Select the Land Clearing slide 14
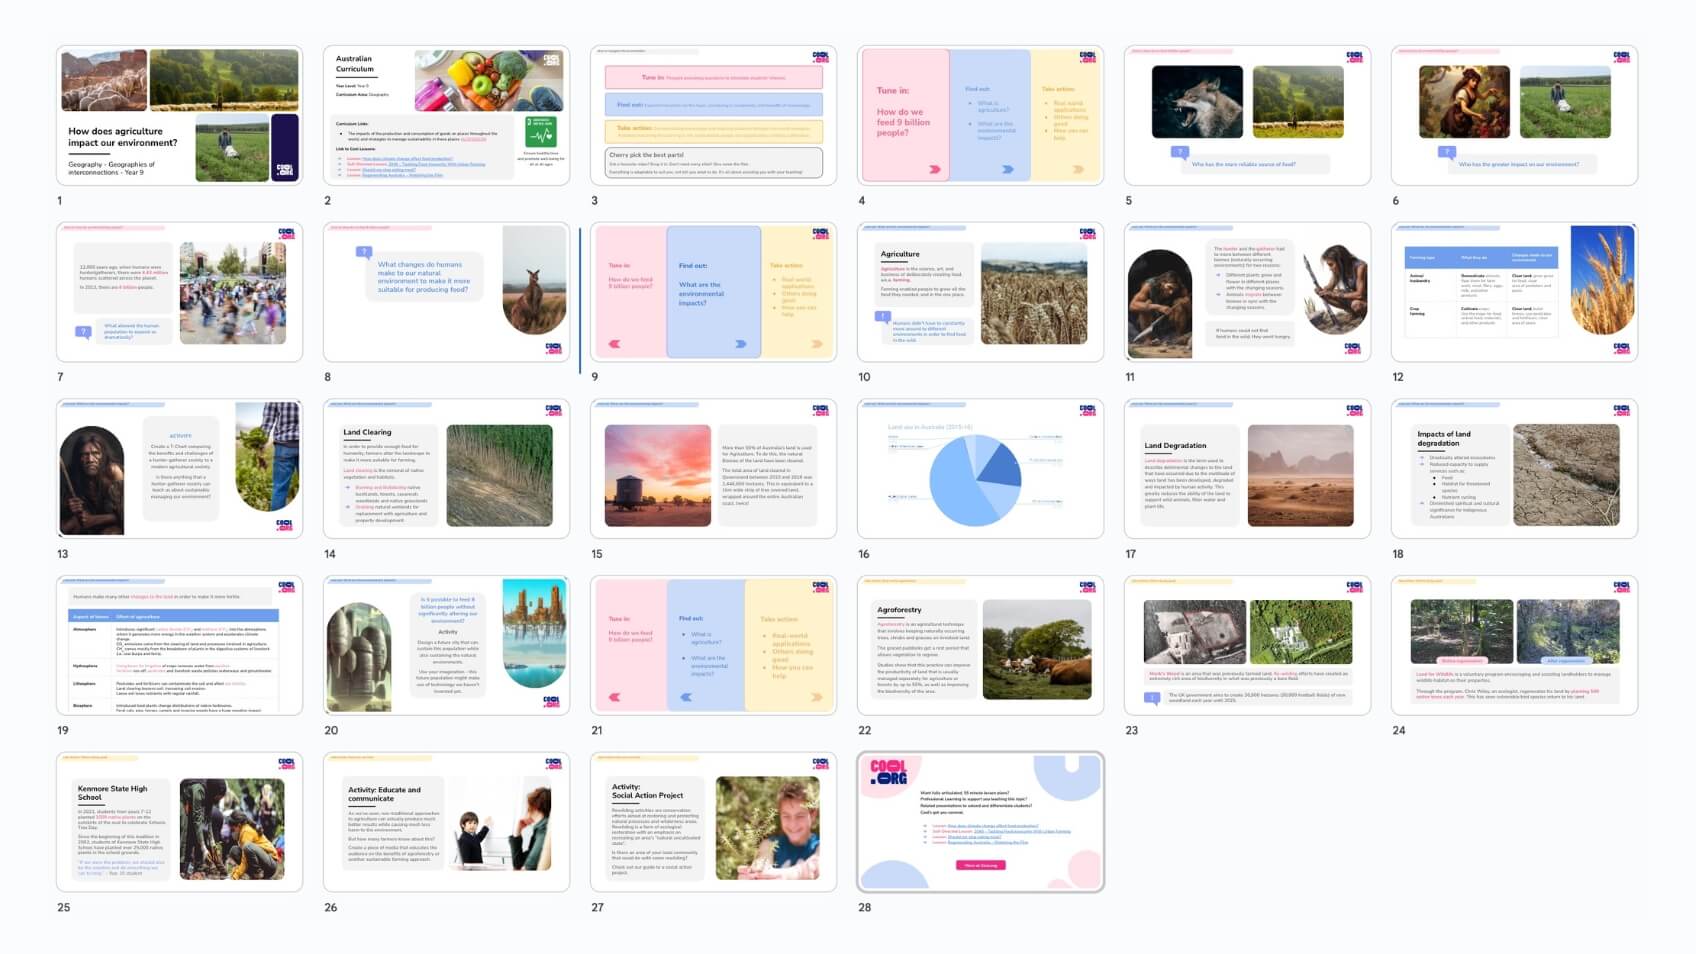Image resolution: width=1696 pixels, height=954 pixels. click(446, 469)
